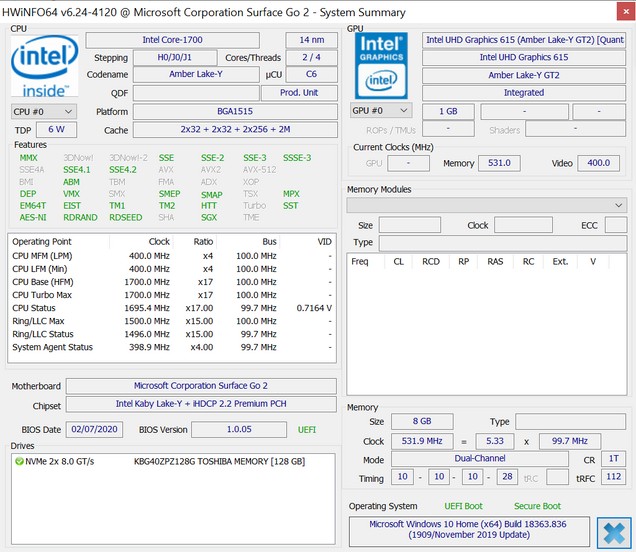Open the CPU #0 selector dropdown

43,111
